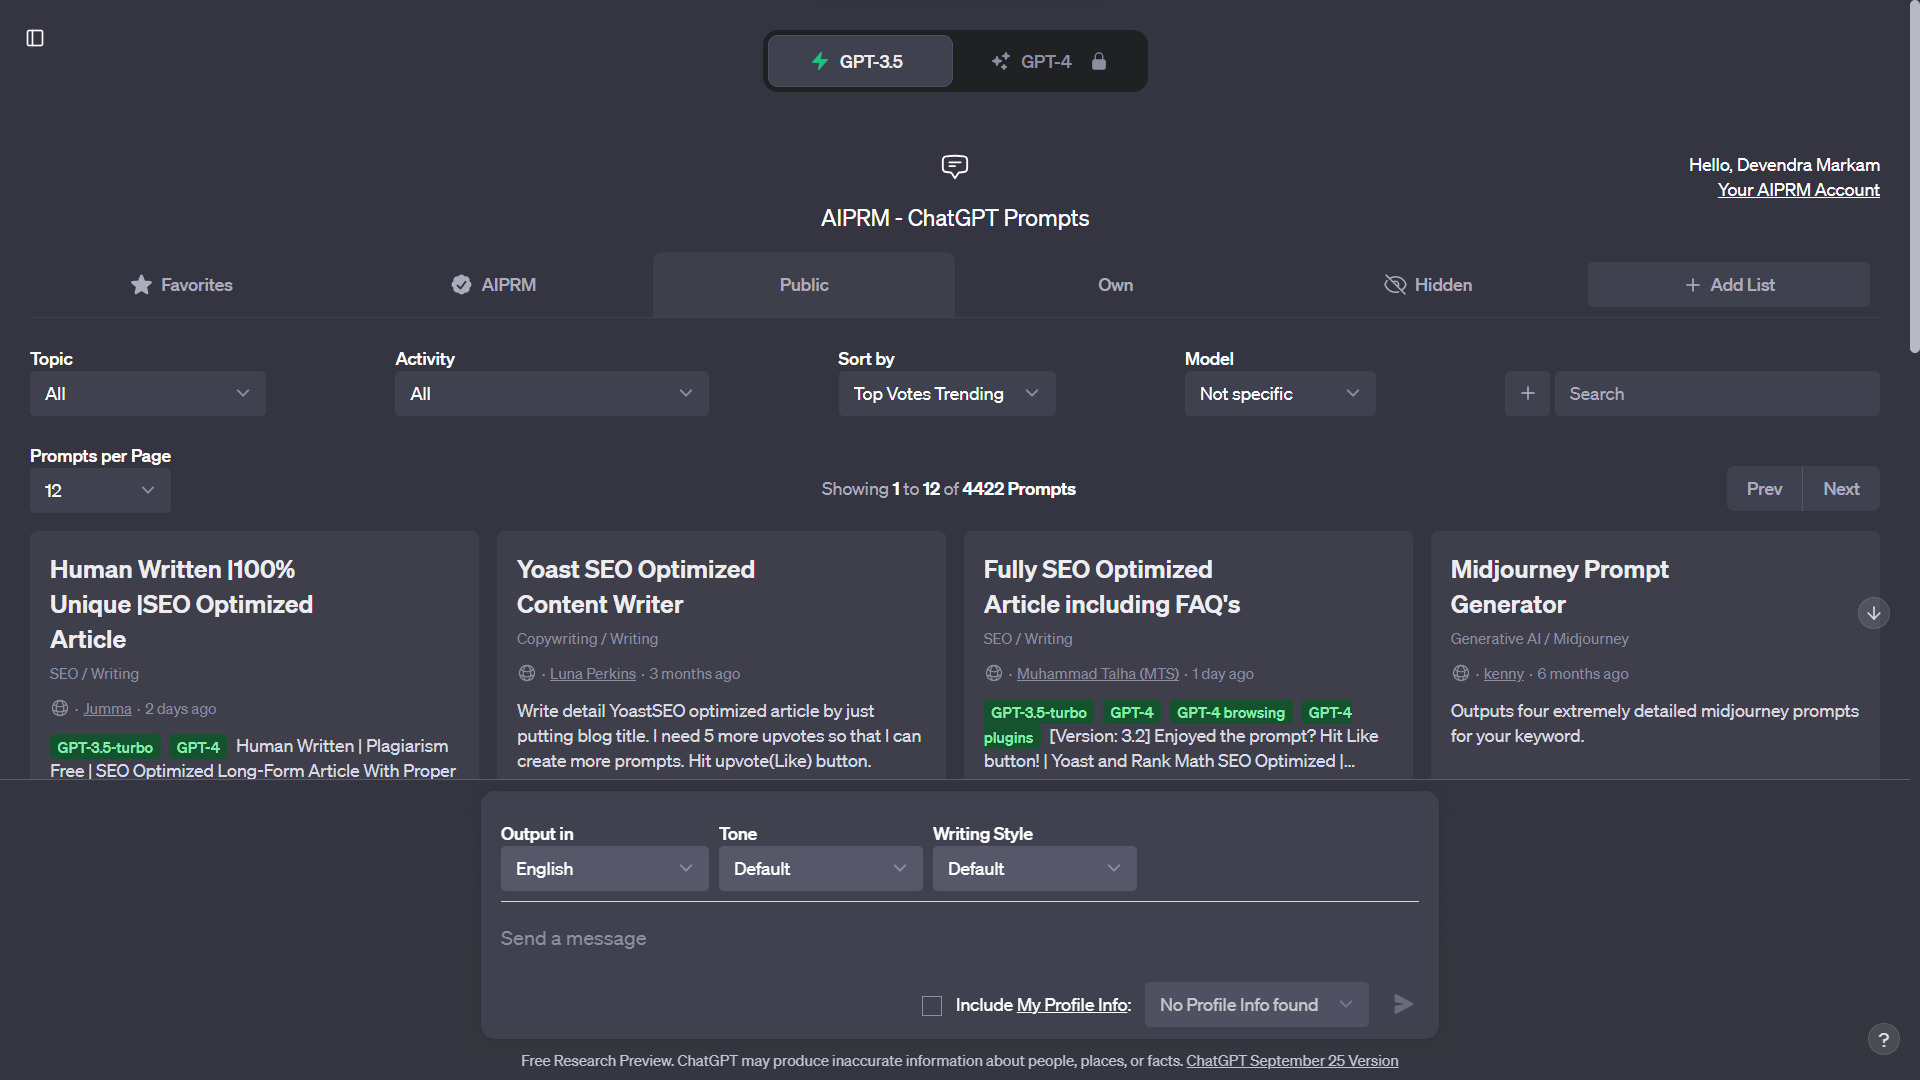This screenshot has width=1920, height=1080.
Task: Open the Output in English dropdown
Action: [604, 869]
